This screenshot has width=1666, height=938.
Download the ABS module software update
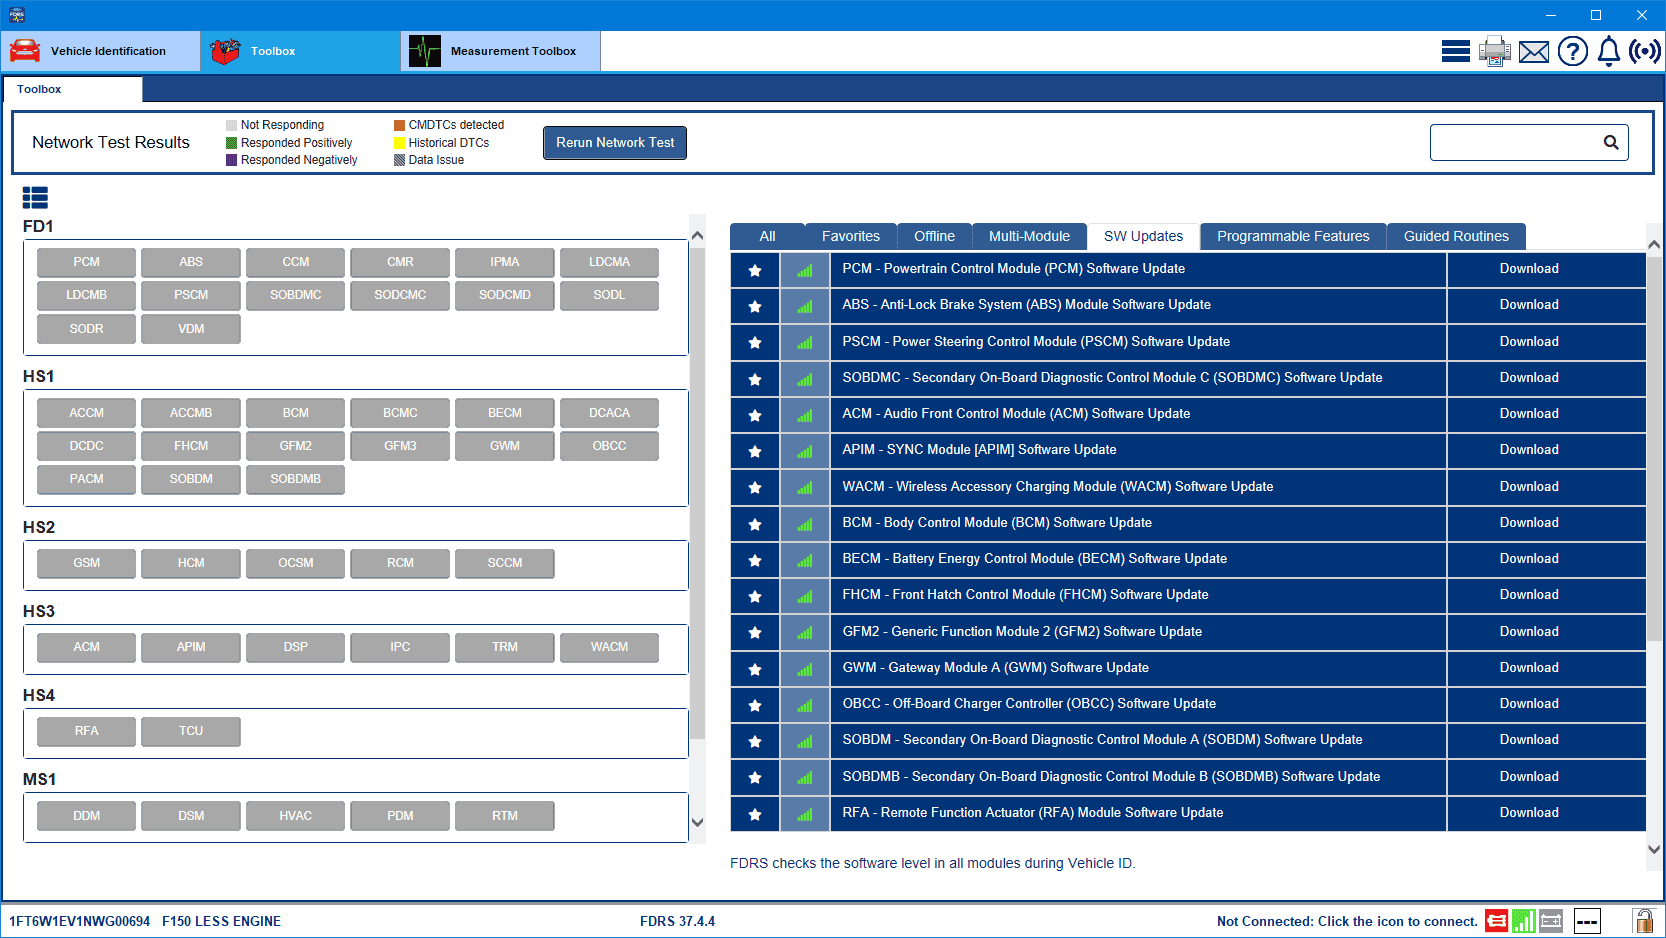click(1528, 305)
